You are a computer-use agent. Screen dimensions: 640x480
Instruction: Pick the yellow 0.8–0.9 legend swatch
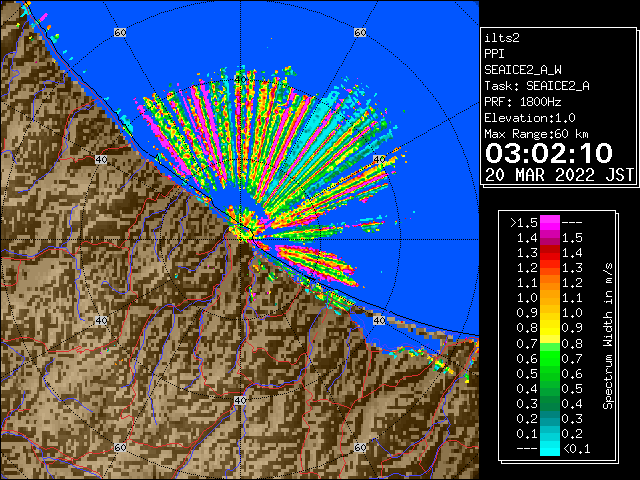[x=550, y=328]
